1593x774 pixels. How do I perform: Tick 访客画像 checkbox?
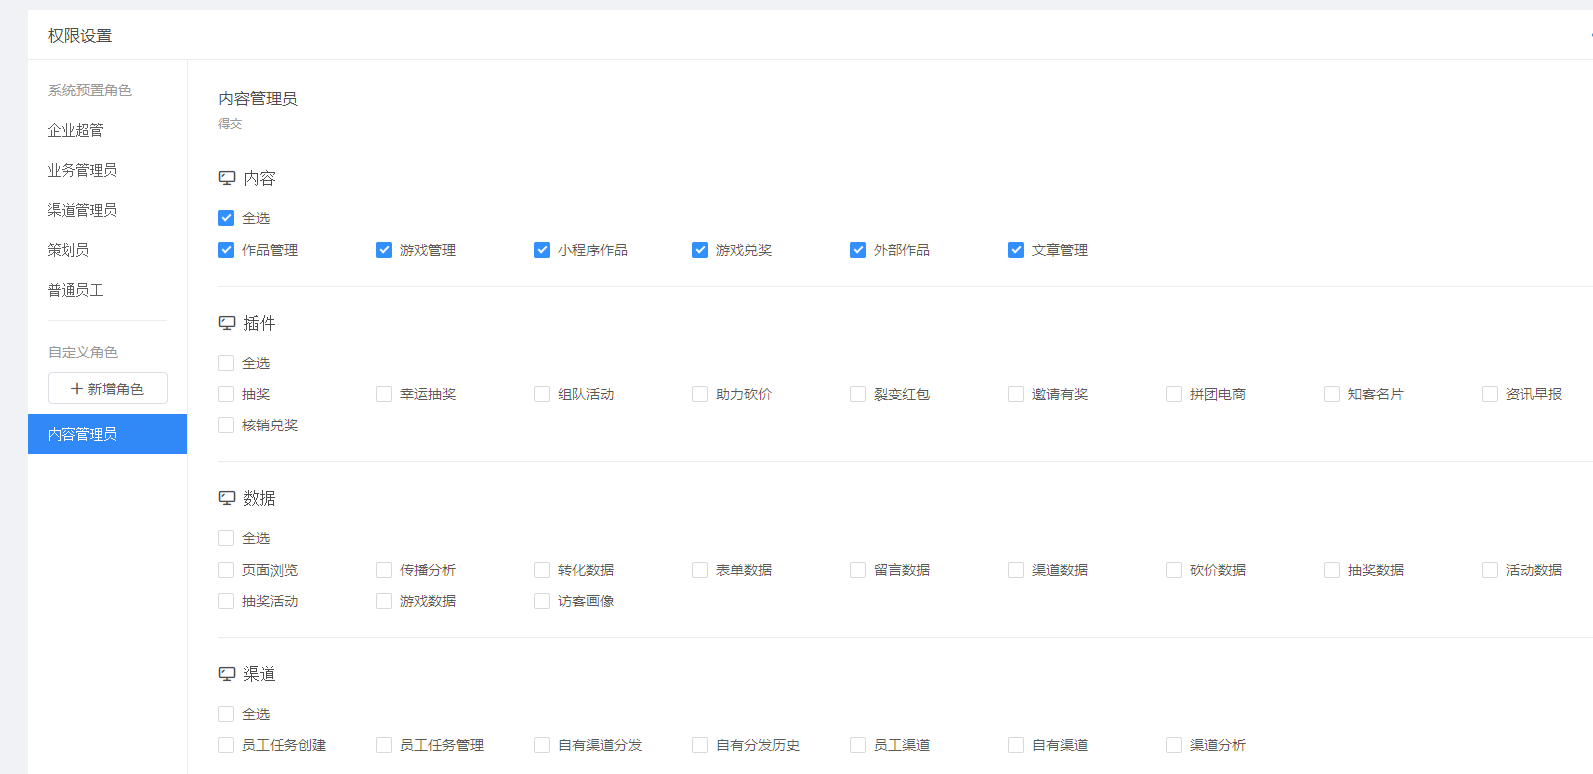tap(542, 601)
